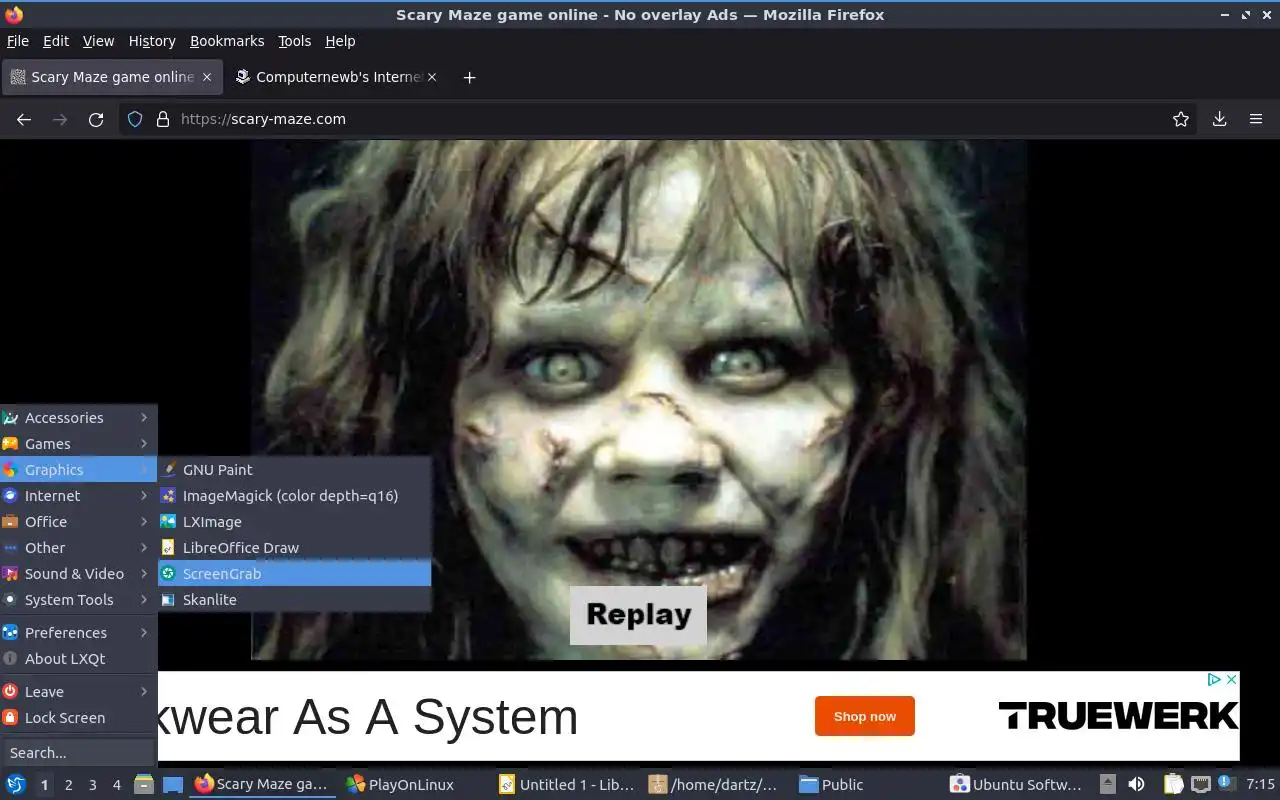Go back one page

click(24, 119)
